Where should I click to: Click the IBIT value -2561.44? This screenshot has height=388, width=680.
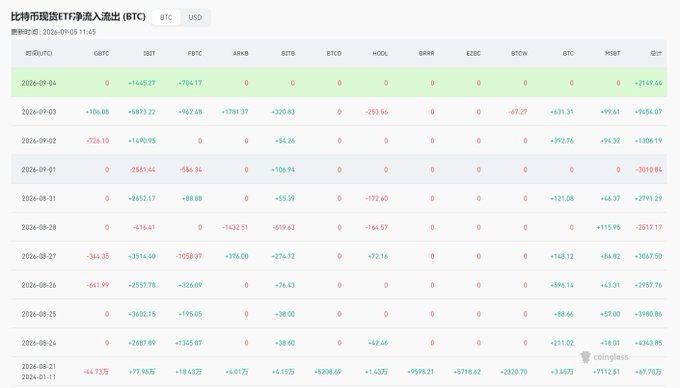(x=142, y=170)
